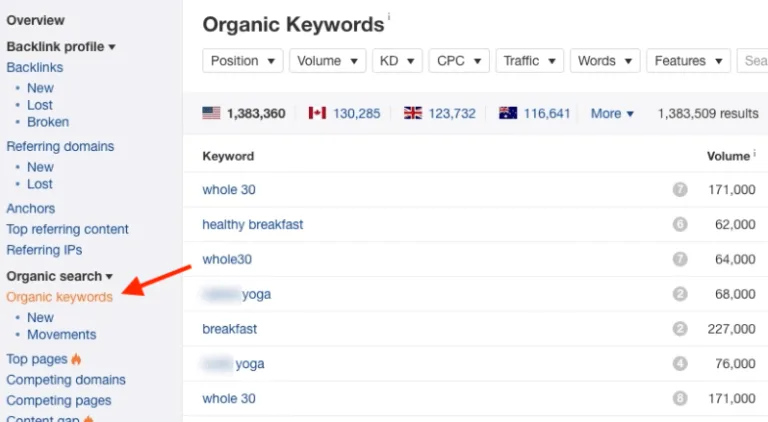
Task: Open the Overview section in sidebar
Action: pos(35,21)
